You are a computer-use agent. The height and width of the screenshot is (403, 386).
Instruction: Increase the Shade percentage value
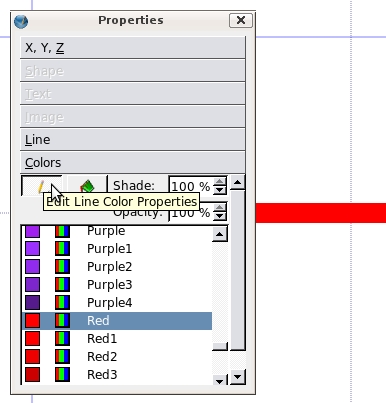[219, 181]
